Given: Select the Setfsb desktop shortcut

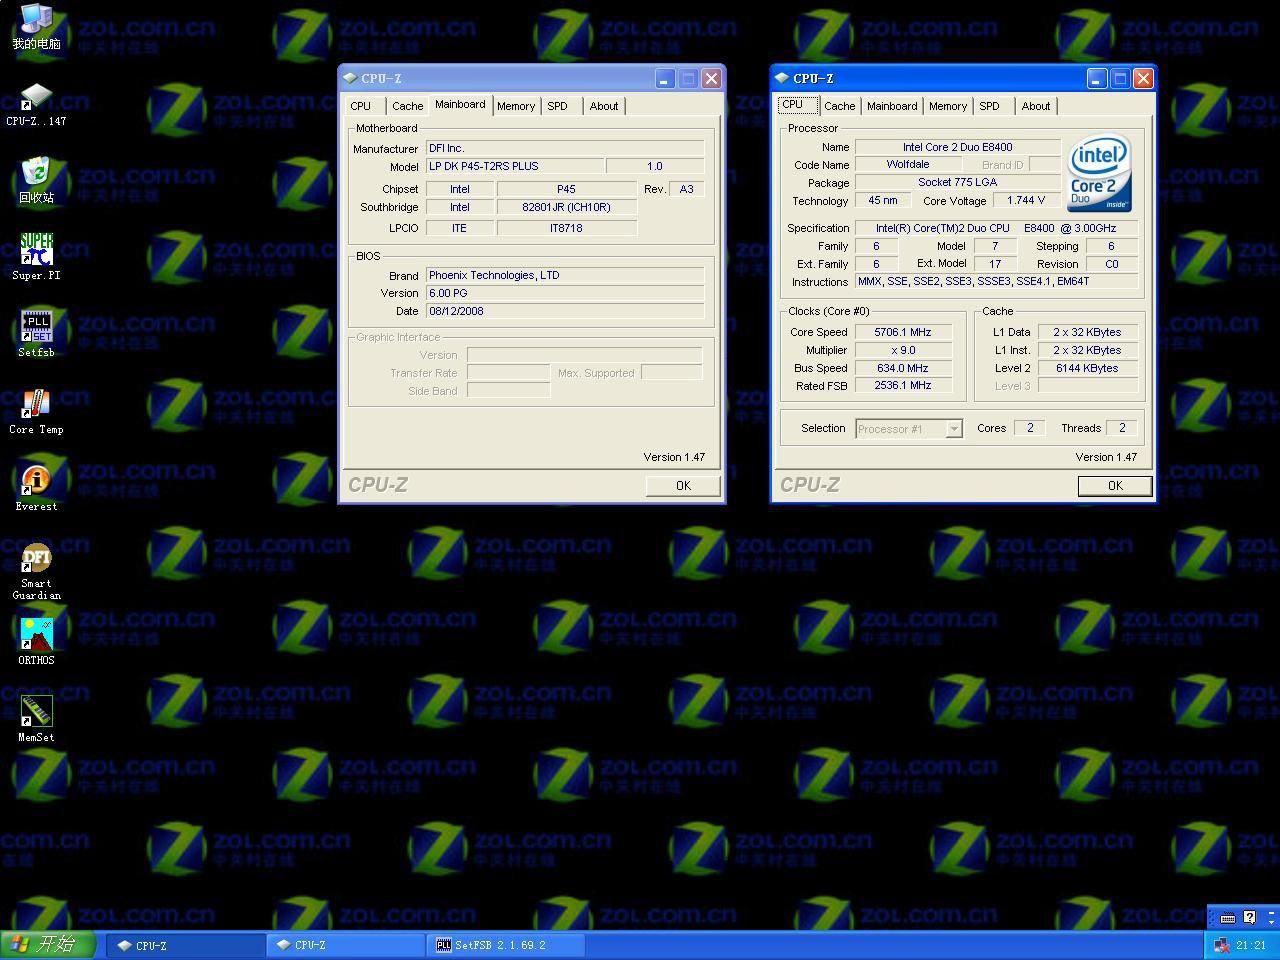Looking at the screenshot, I should pyautogui.click(x=36, y=333).
